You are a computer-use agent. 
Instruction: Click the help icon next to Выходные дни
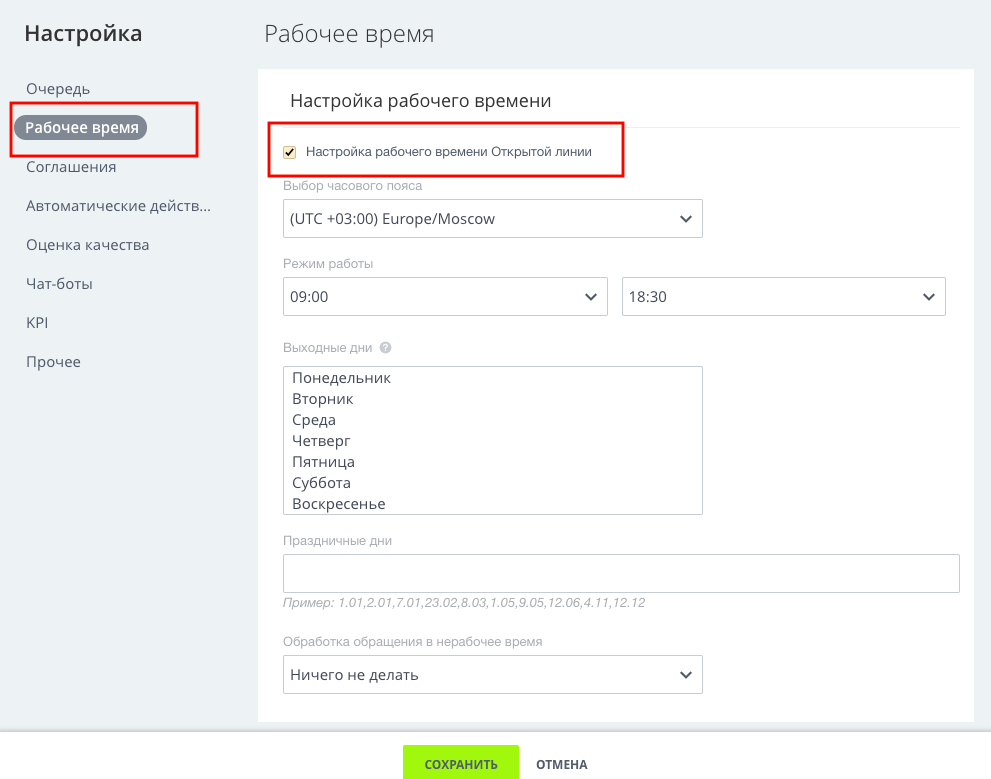click(x=385, y=347)
